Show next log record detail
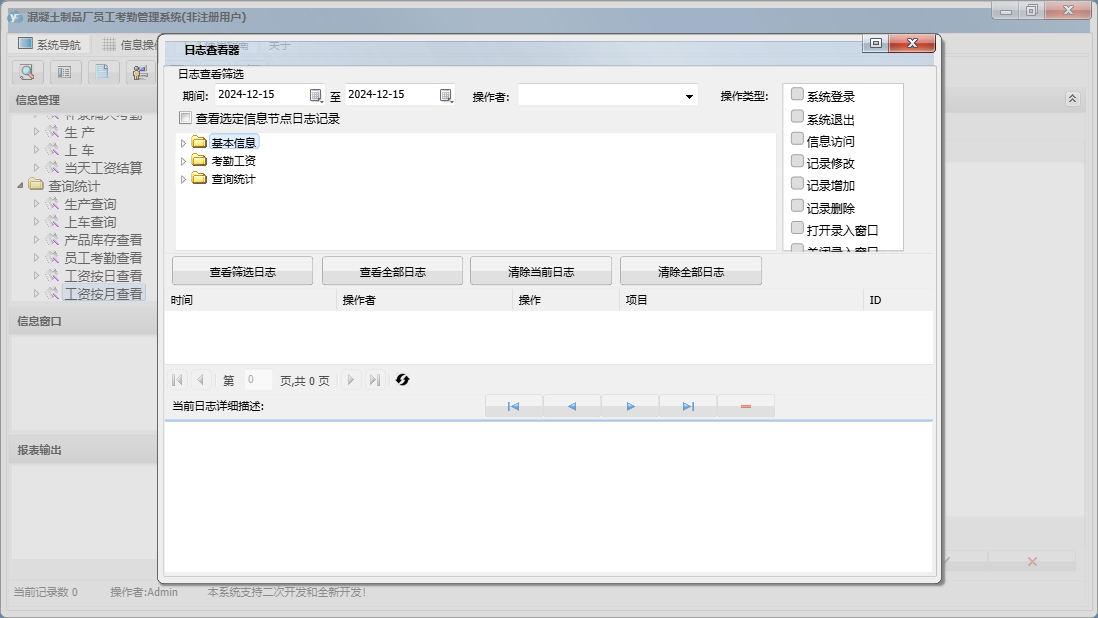1098x618 pixels. (630, 406)
